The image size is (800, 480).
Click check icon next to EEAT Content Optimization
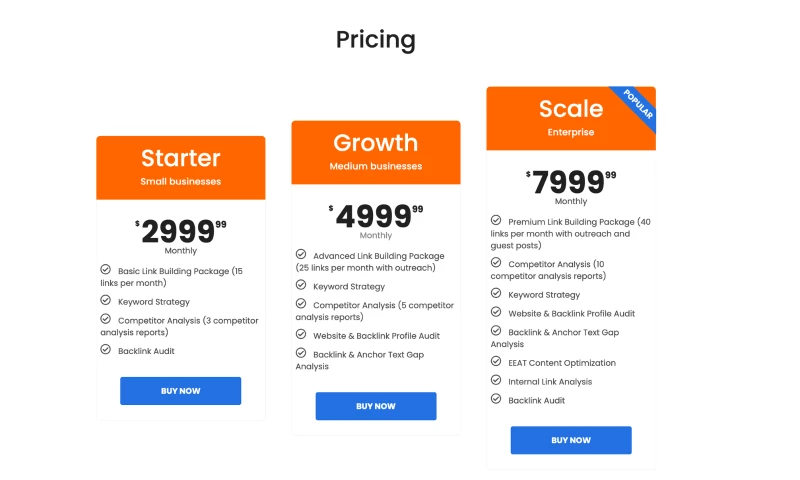pos(496,361)
